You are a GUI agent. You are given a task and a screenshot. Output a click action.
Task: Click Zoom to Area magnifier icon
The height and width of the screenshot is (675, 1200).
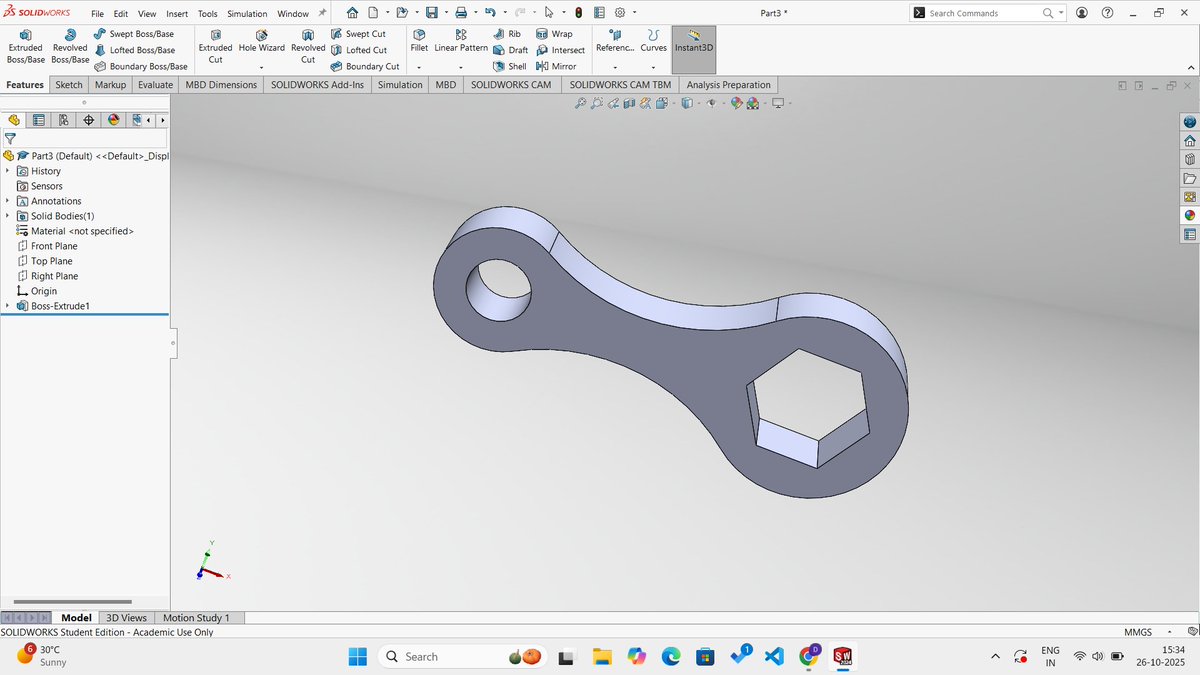597,103
